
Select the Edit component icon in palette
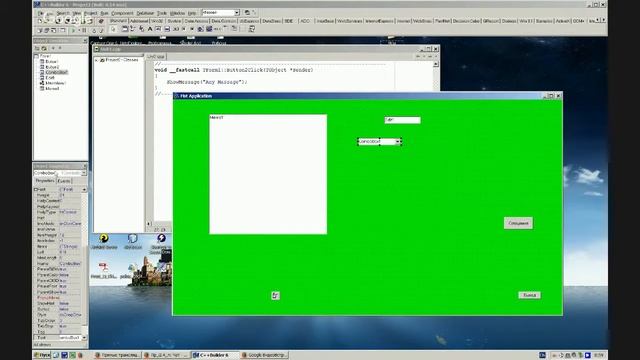tap(158, 29)
